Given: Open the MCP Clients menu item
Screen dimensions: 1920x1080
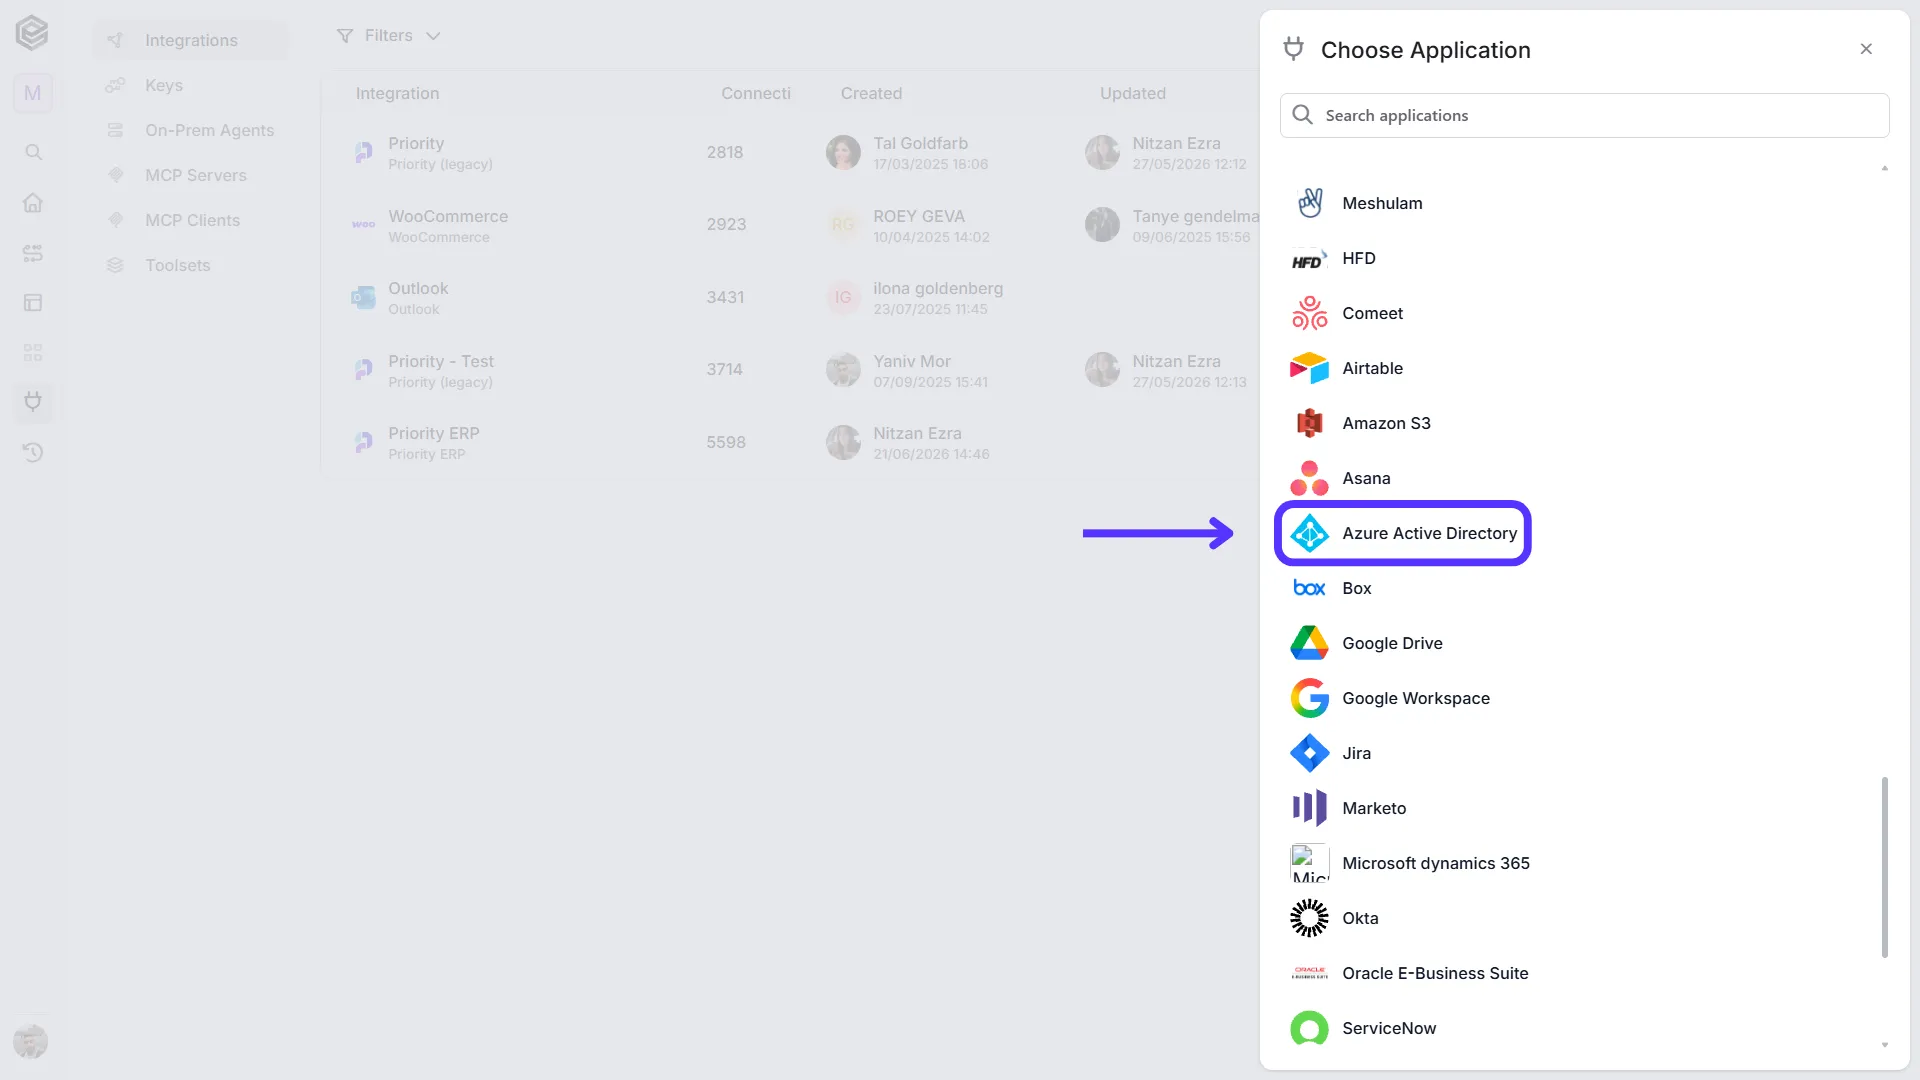Looking at the screenshot, I should click(x=190, y=220).
